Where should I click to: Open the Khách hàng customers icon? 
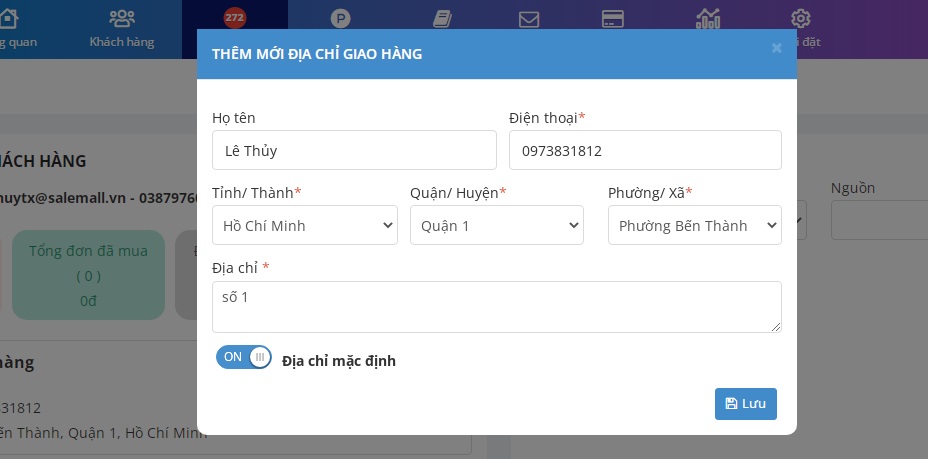tap(122, 19)
